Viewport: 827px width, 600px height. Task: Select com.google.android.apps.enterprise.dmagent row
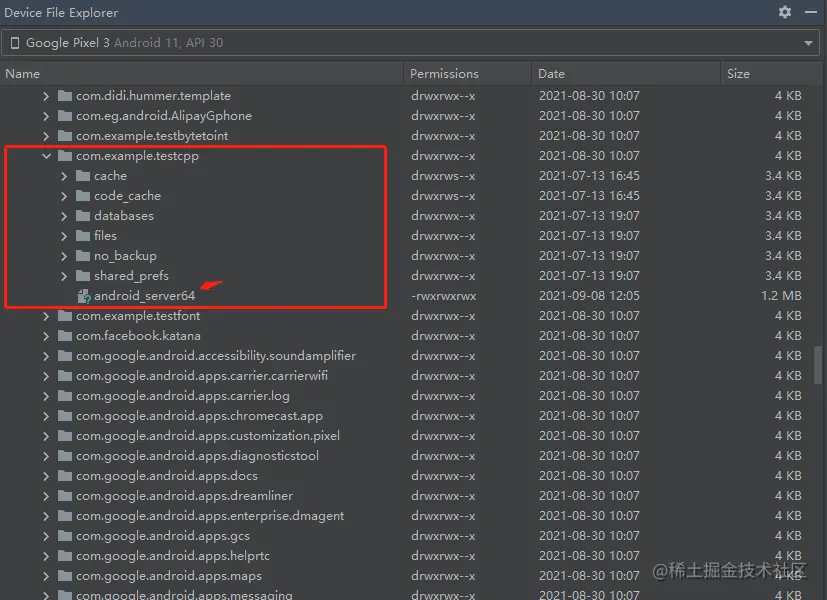(411, 516)
